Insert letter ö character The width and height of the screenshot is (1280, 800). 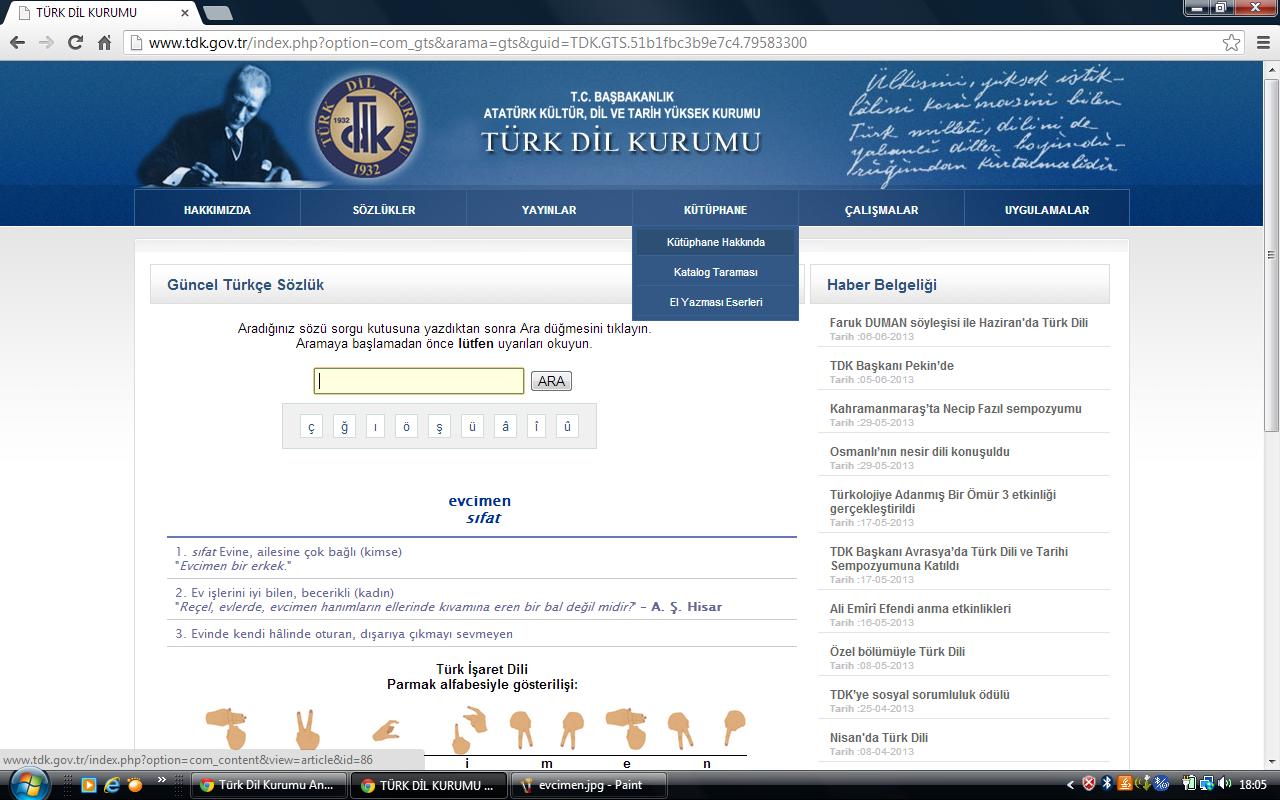(x=406, y=427)
